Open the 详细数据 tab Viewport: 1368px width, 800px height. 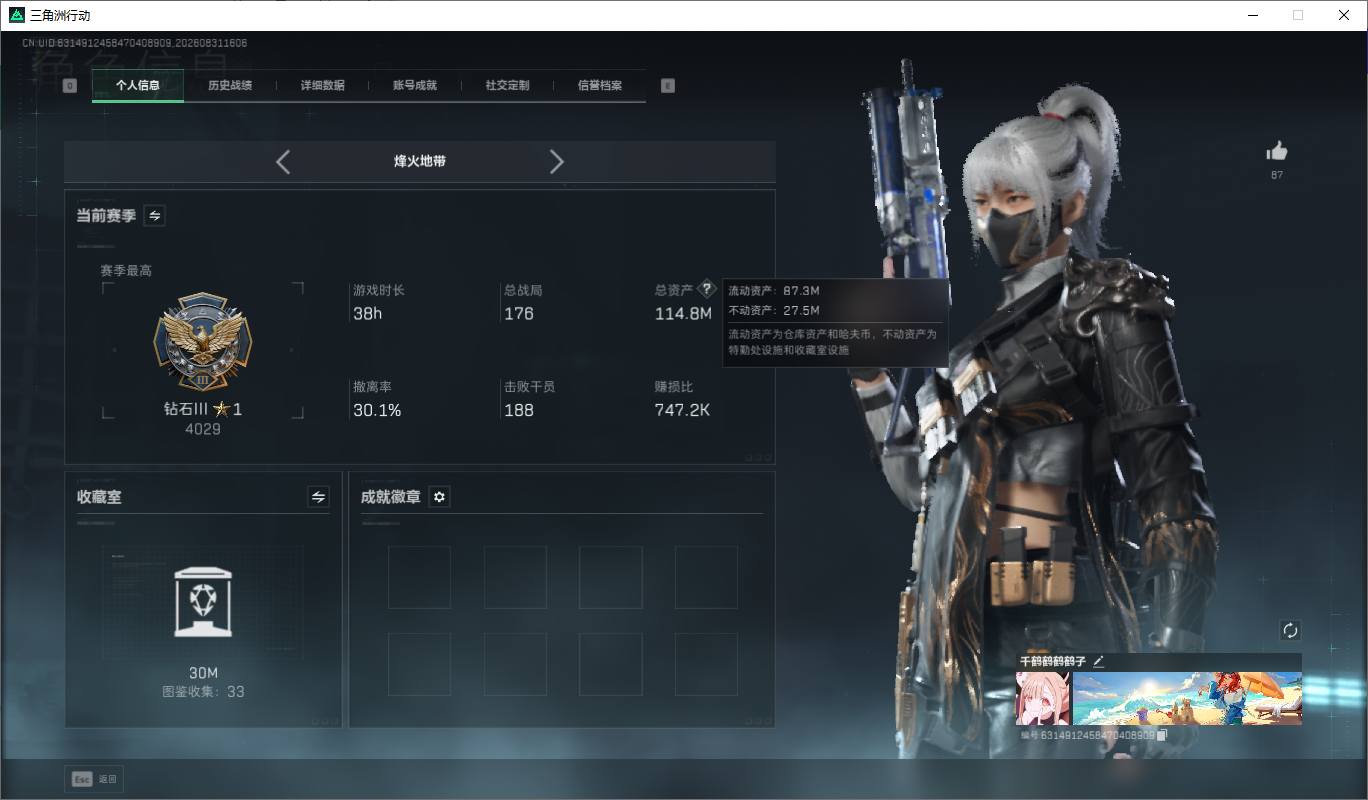pyautogui.click(x=323, y=85)
